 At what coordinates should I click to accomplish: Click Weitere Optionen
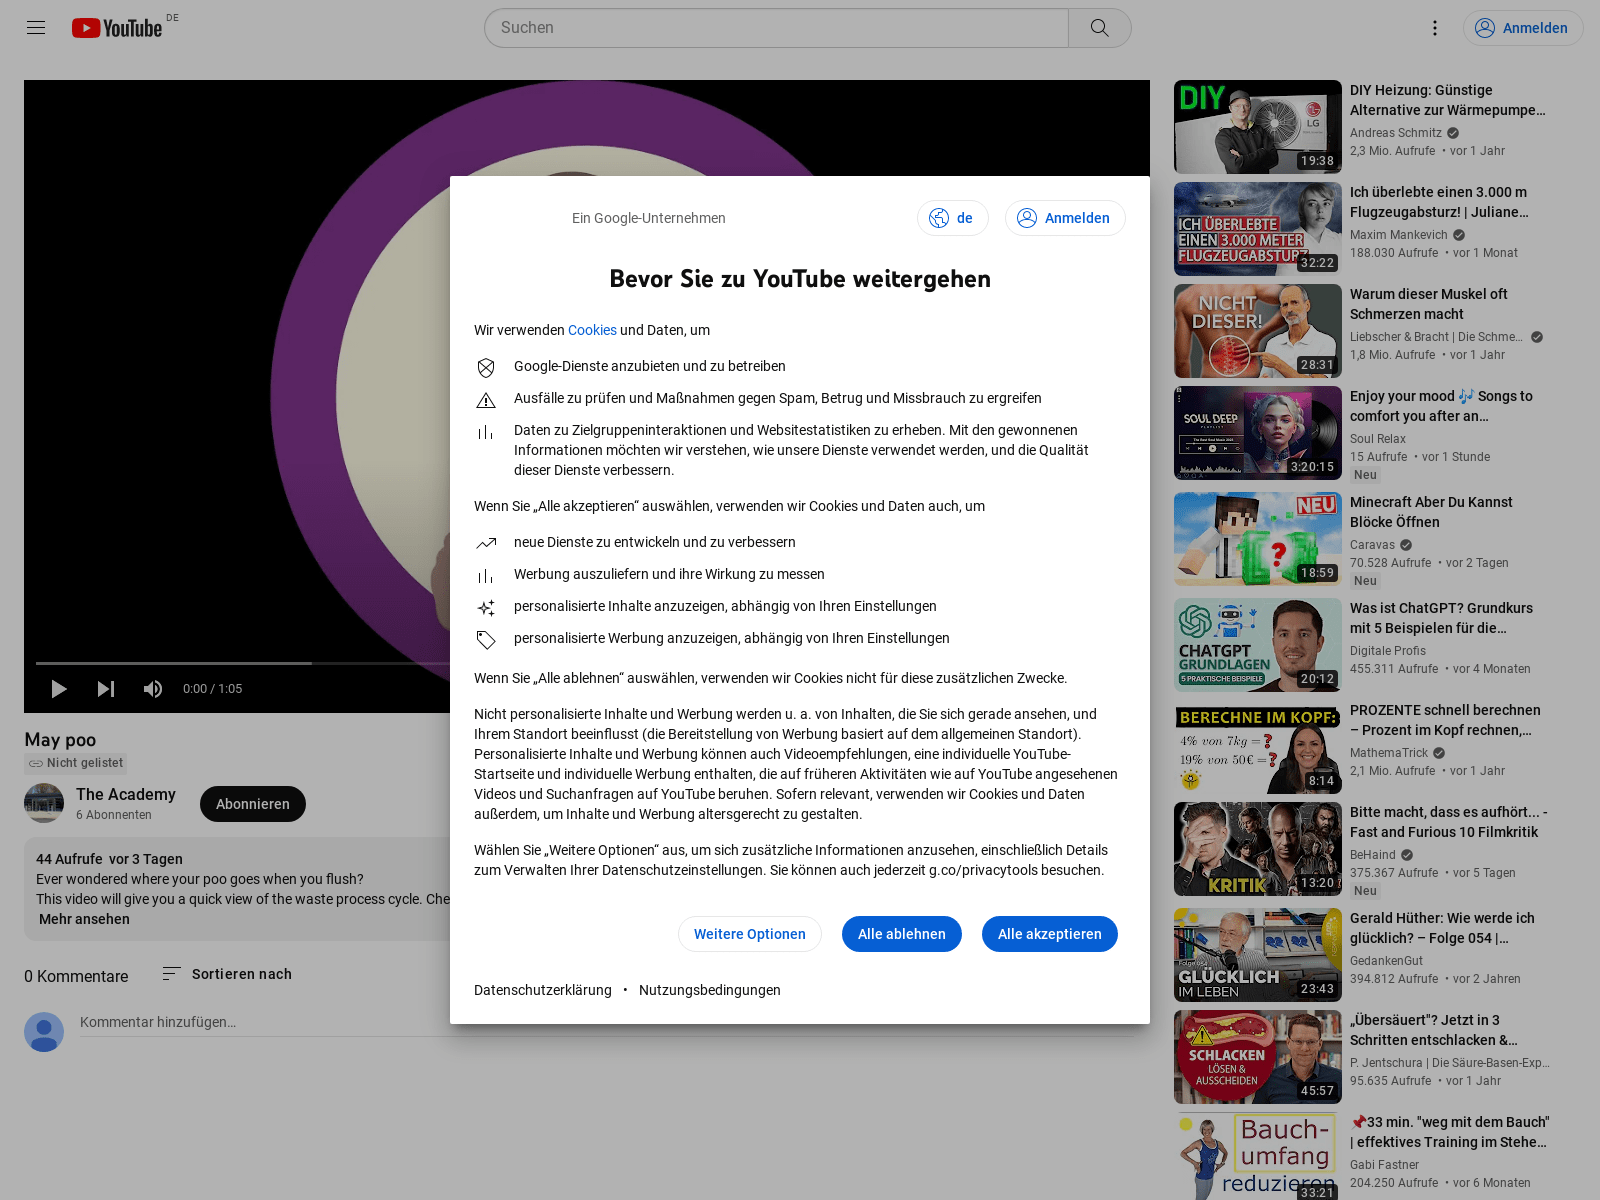click(749, 934)
